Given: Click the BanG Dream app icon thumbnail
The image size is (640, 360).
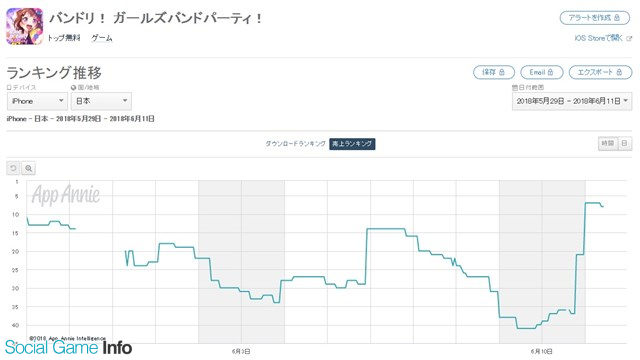Looking at the screenshot, I should click(x=24, y=26).
